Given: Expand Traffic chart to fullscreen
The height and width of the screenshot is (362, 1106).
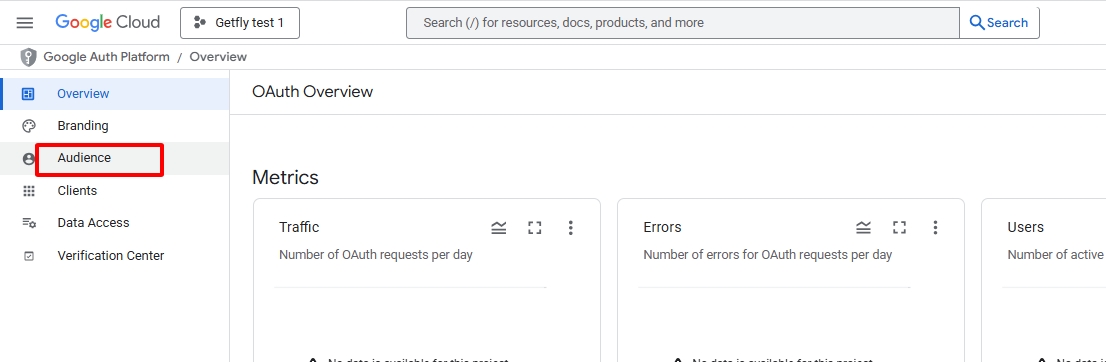Looking at the screenshot, I should (535, 227).
